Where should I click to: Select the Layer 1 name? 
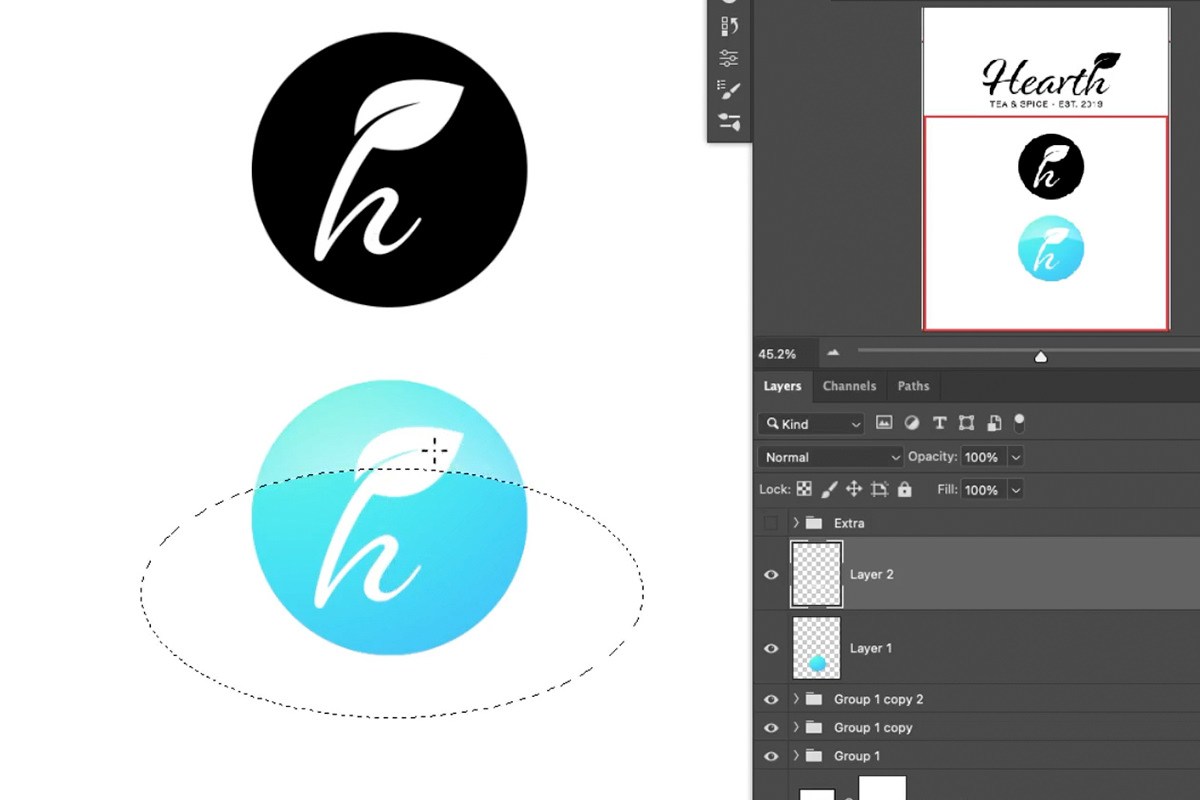872,649
